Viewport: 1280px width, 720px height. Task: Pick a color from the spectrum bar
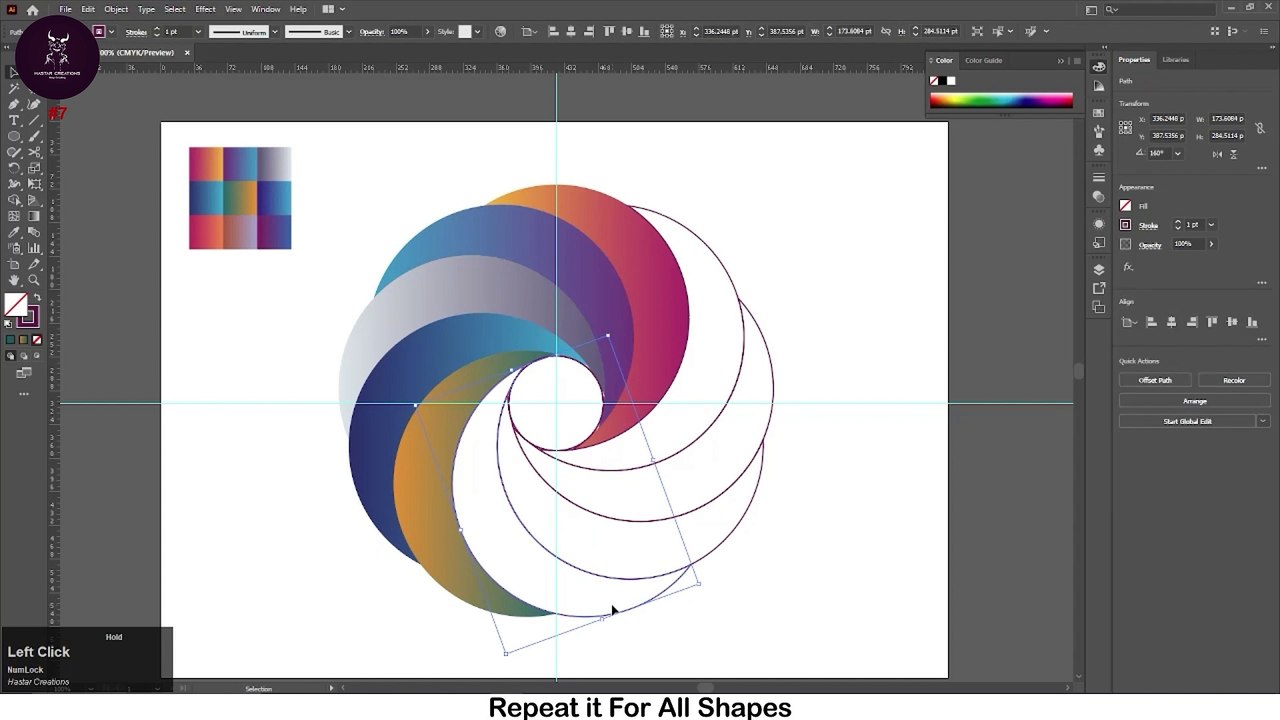pyautogui.click(x=1001, y=100)
